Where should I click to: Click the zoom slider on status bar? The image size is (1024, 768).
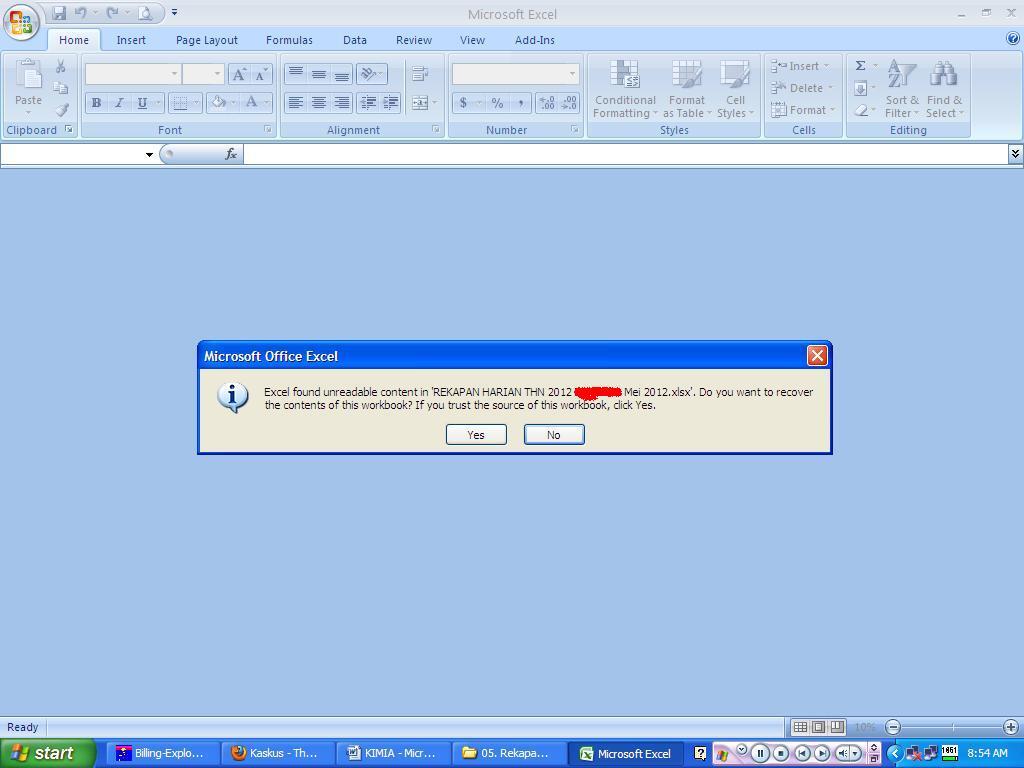click(952, 727)
